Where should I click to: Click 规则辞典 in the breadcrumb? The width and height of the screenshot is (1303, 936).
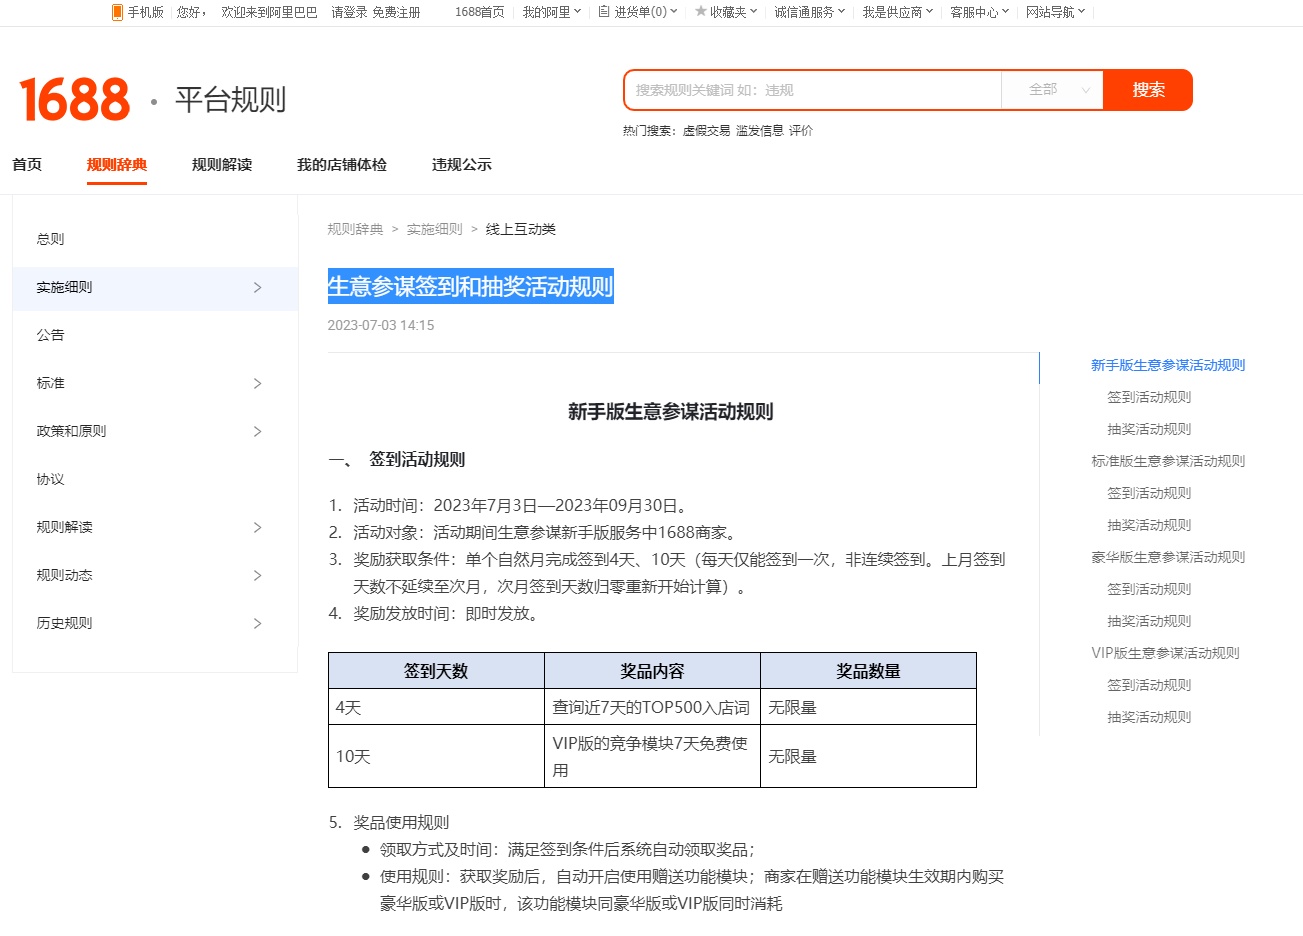(355, 229)
